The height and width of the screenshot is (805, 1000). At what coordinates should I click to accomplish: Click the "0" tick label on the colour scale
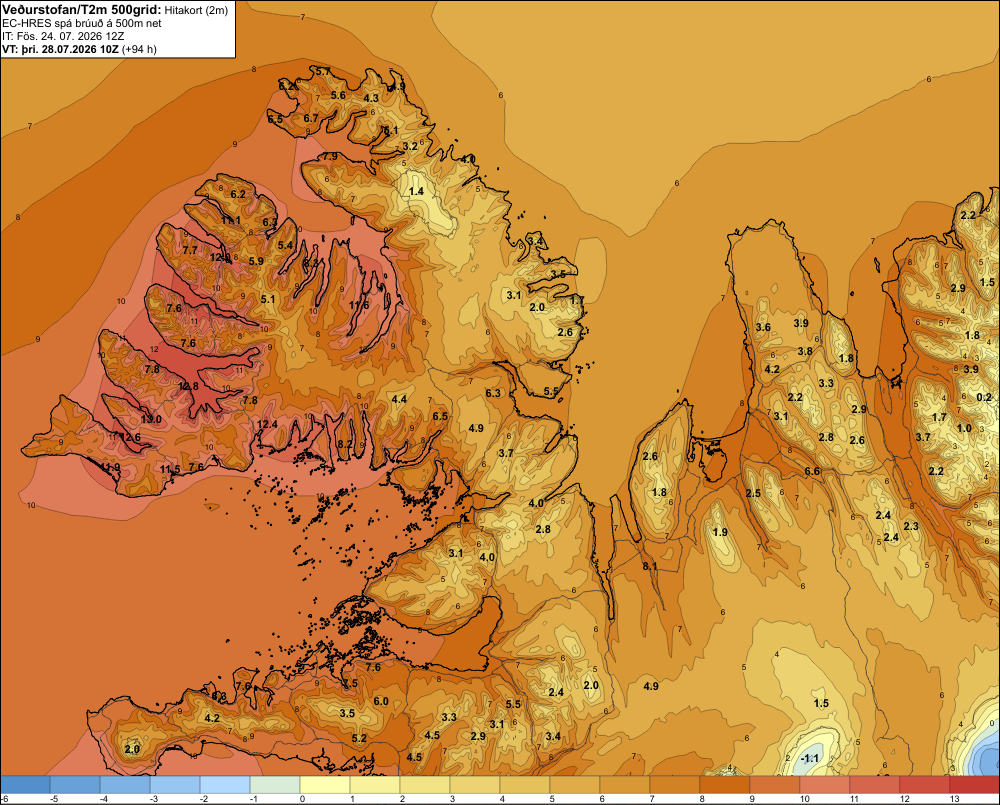[302, 799]
